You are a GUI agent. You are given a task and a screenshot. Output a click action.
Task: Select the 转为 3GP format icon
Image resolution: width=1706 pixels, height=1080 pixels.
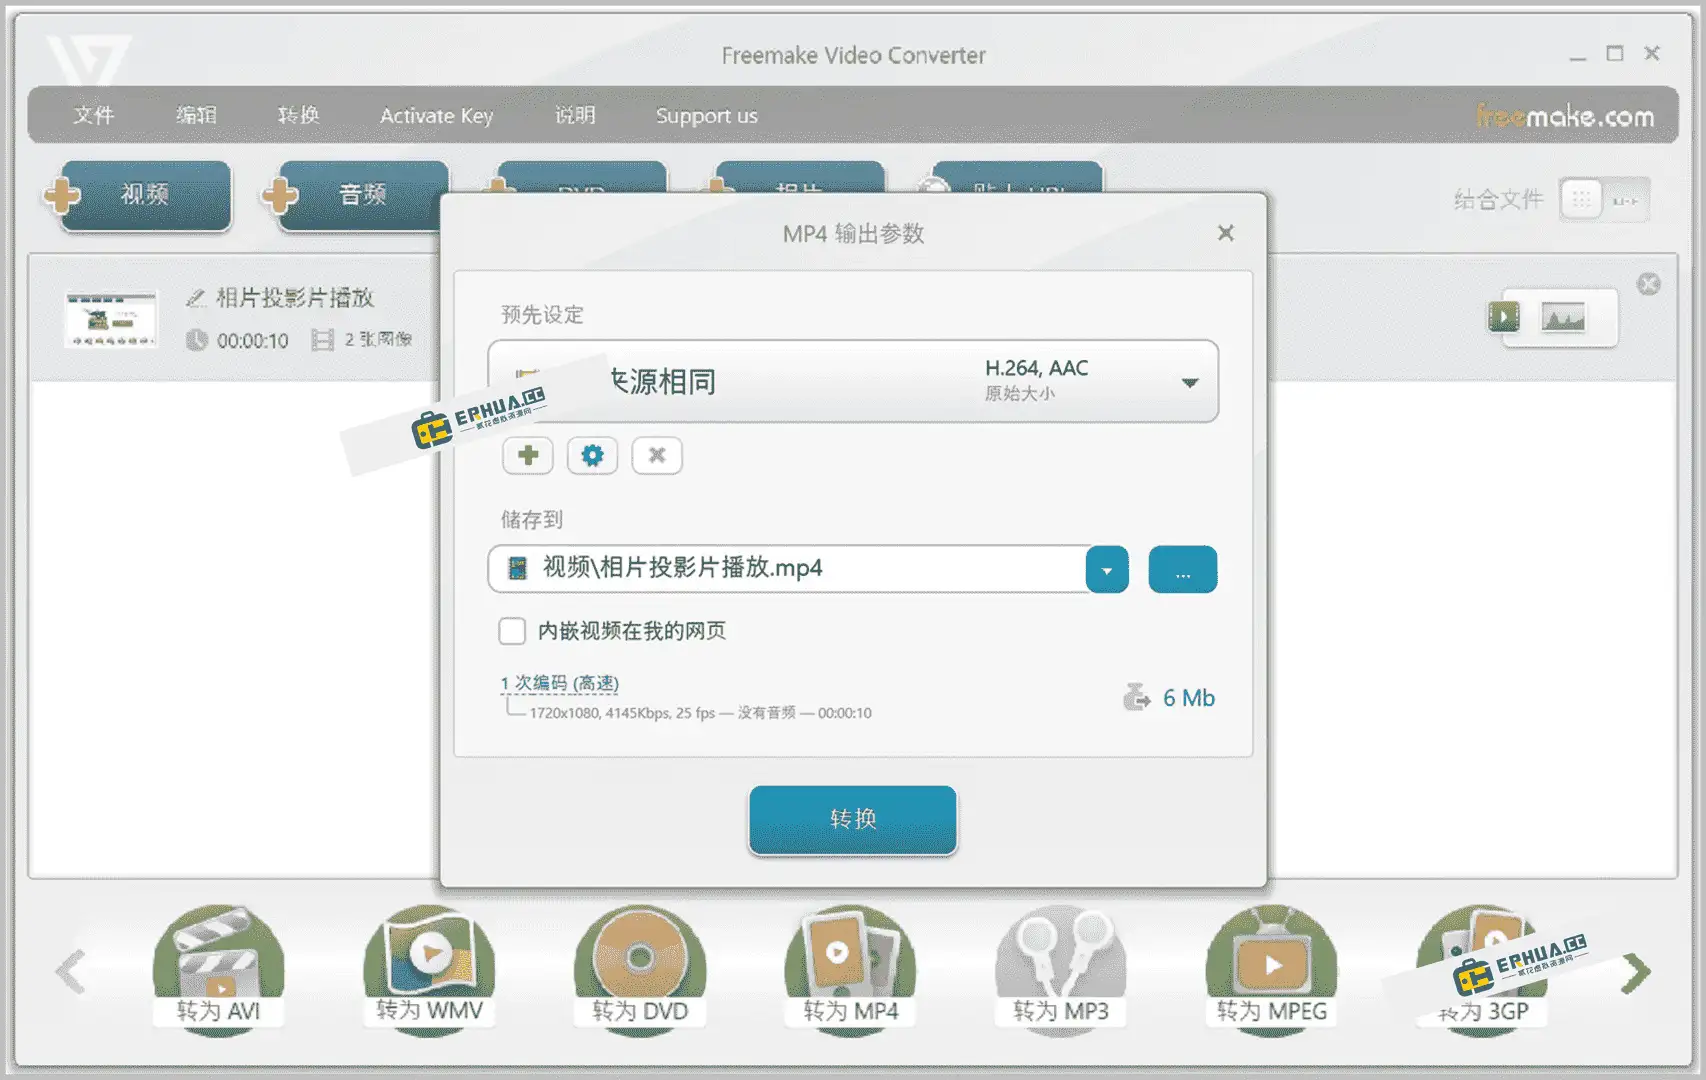point(1483,969)
